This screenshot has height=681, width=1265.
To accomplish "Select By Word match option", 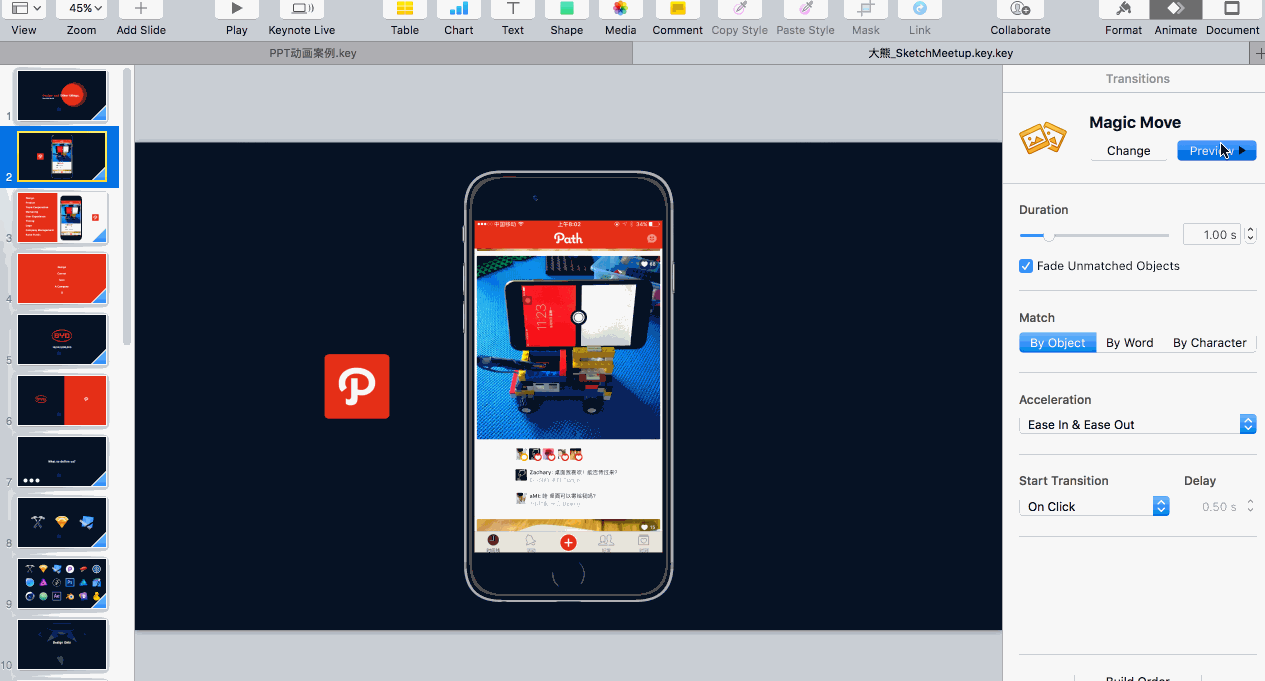I will 1129,343.
